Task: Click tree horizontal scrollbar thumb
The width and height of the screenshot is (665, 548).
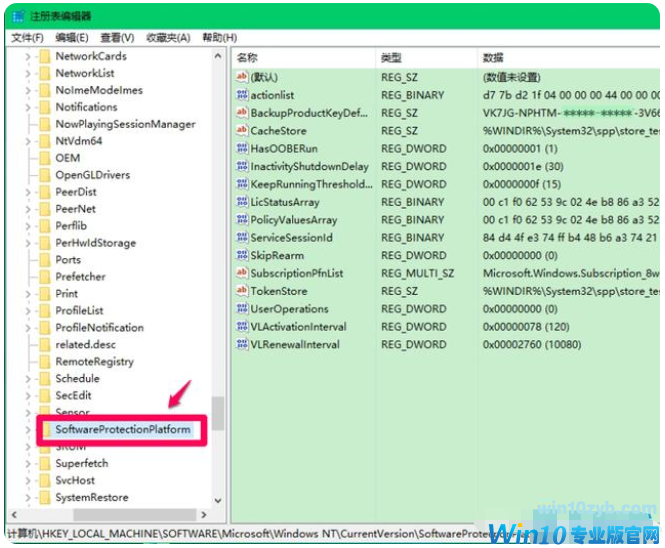Action: (135, 515)
